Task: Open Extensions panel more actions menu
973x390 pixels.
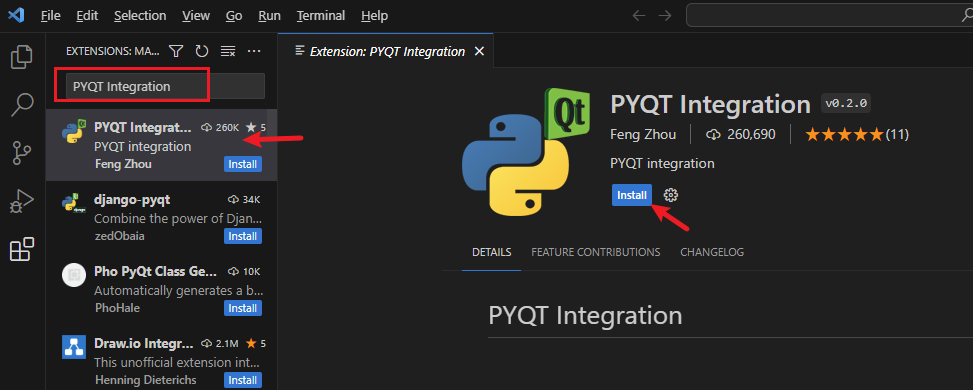Action: 254,51
